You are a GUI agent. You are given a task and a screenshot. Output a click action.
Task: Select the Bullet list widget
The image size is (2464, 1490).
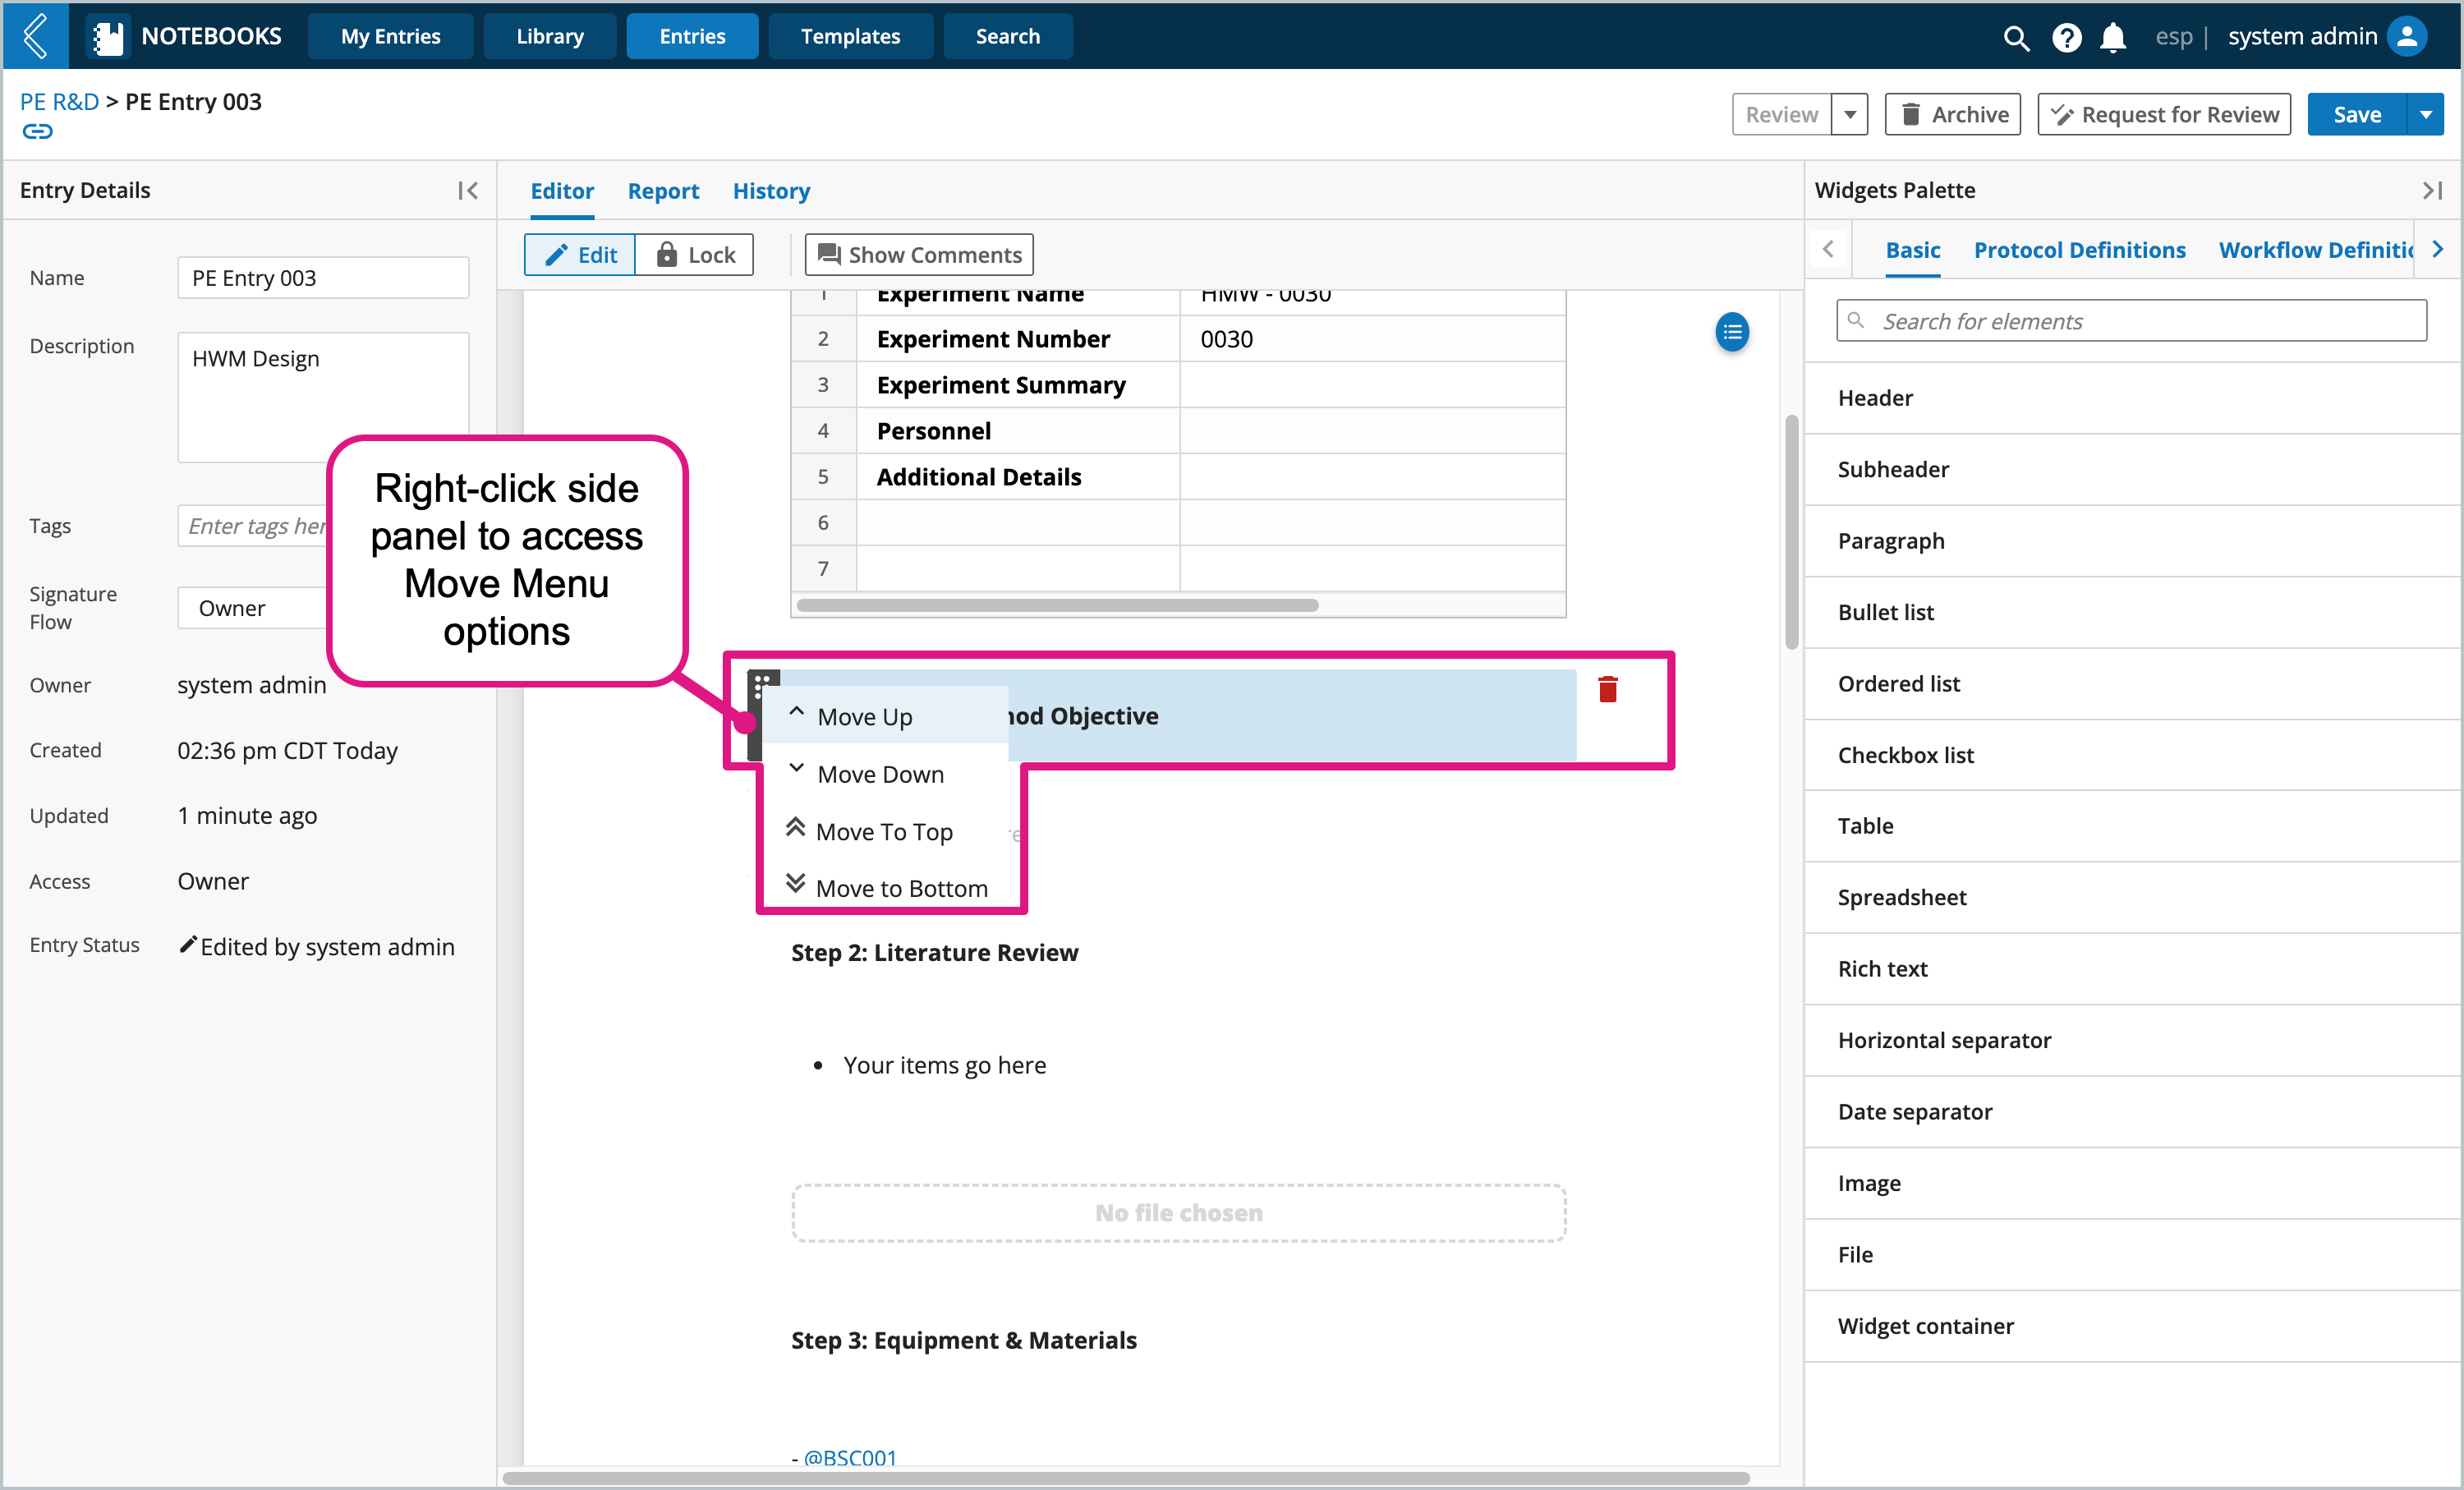click(x=2133, y=612)
